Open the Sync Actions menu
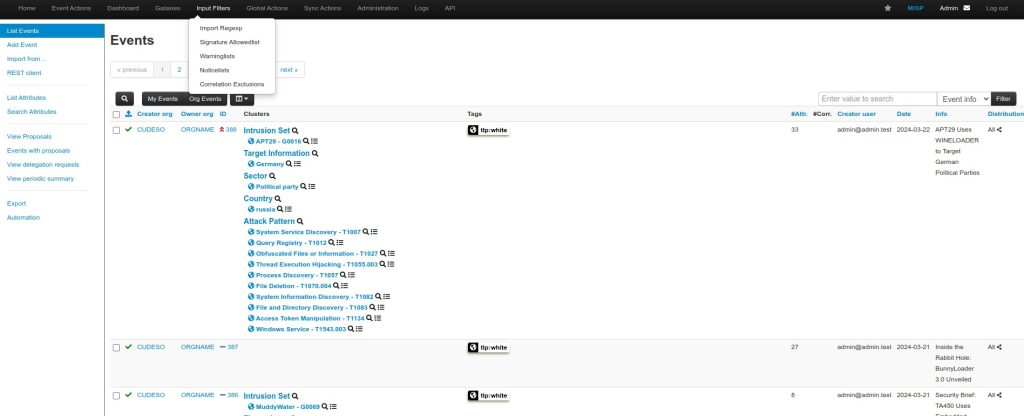 point(323,8)
